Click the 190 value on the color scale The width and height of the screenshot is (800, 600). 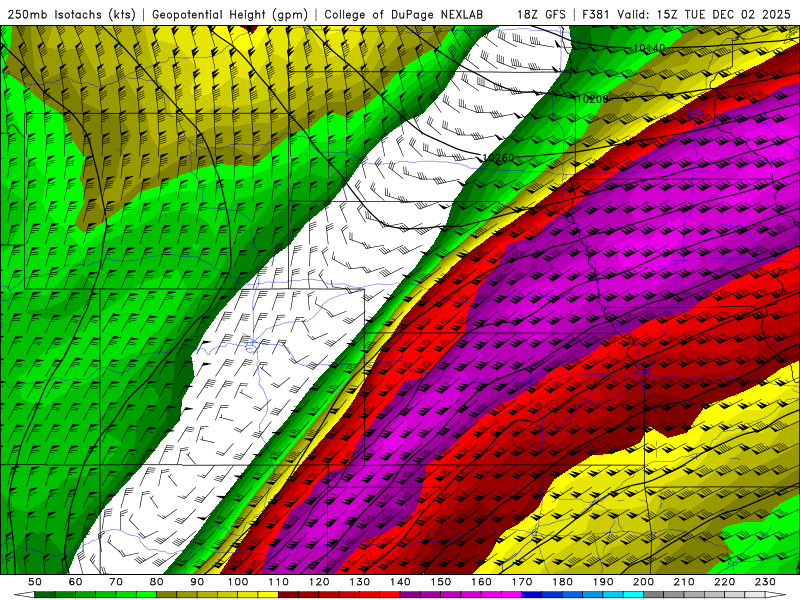(x=603, y=582)
